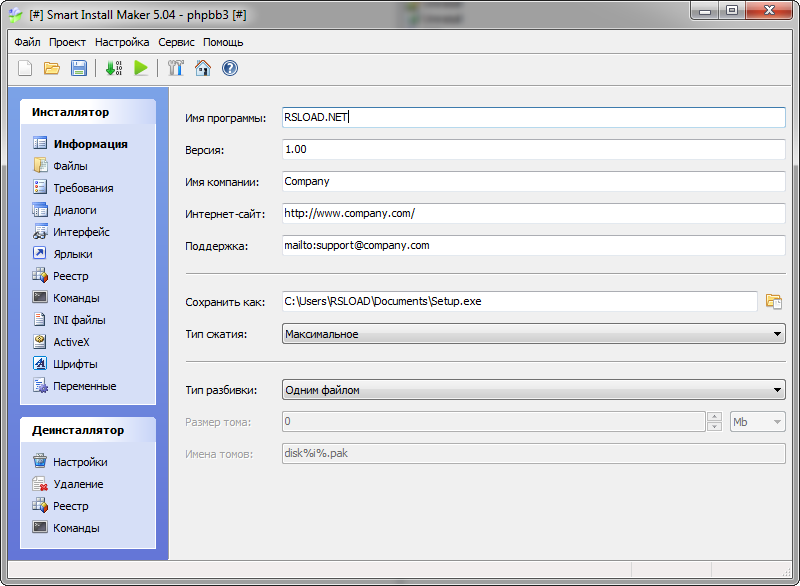Click the Имя программы: label
The width and height of the screenshot is (800, 586).
point(226,118)
